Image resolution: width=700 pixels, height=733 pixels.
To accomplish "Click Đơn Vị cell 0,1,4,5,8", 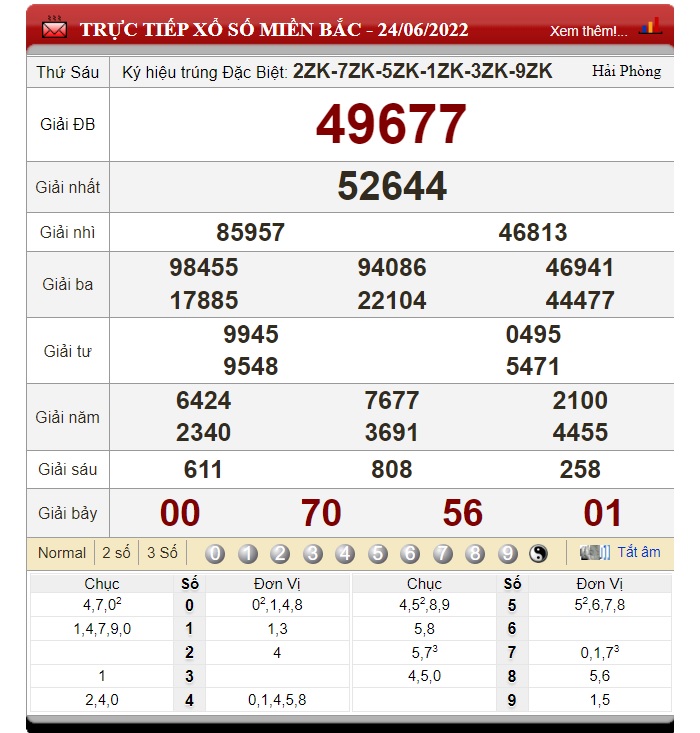I will tap(277, 700).
